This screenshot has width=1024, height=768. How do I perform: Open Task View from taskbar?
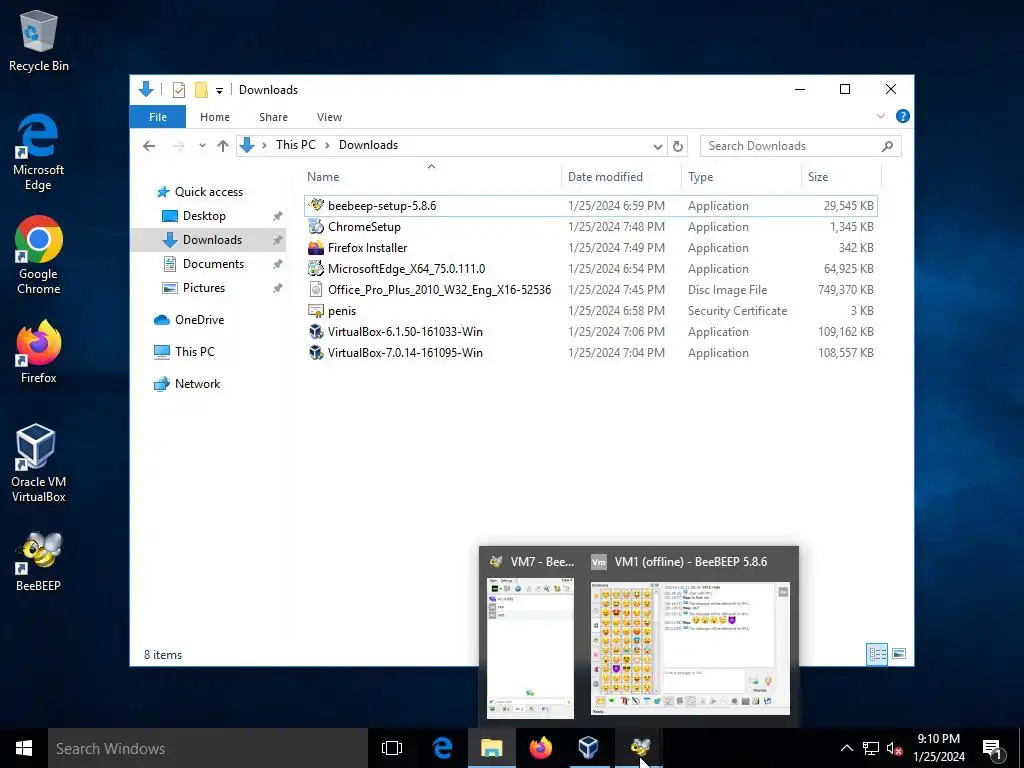(x=392, y=748)
